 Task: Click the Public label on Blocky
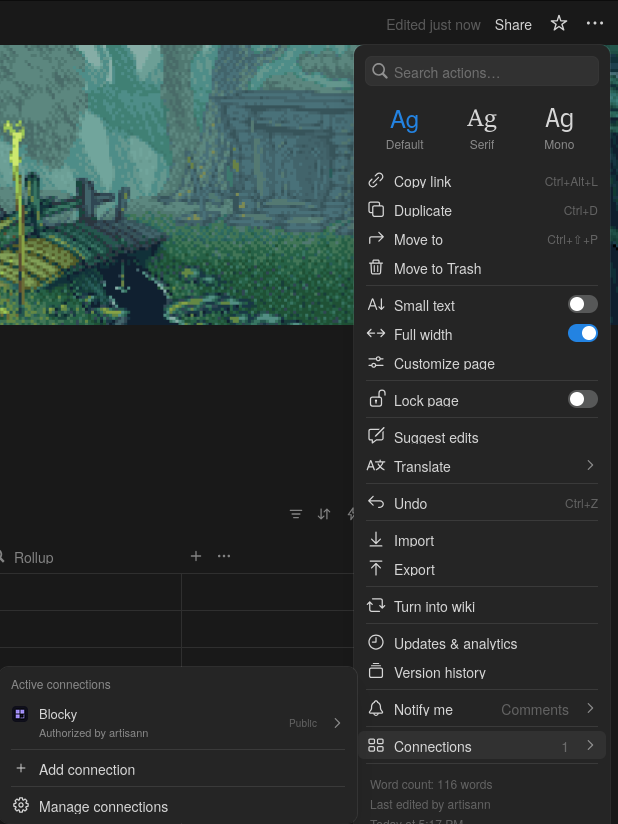coord(303,723)
